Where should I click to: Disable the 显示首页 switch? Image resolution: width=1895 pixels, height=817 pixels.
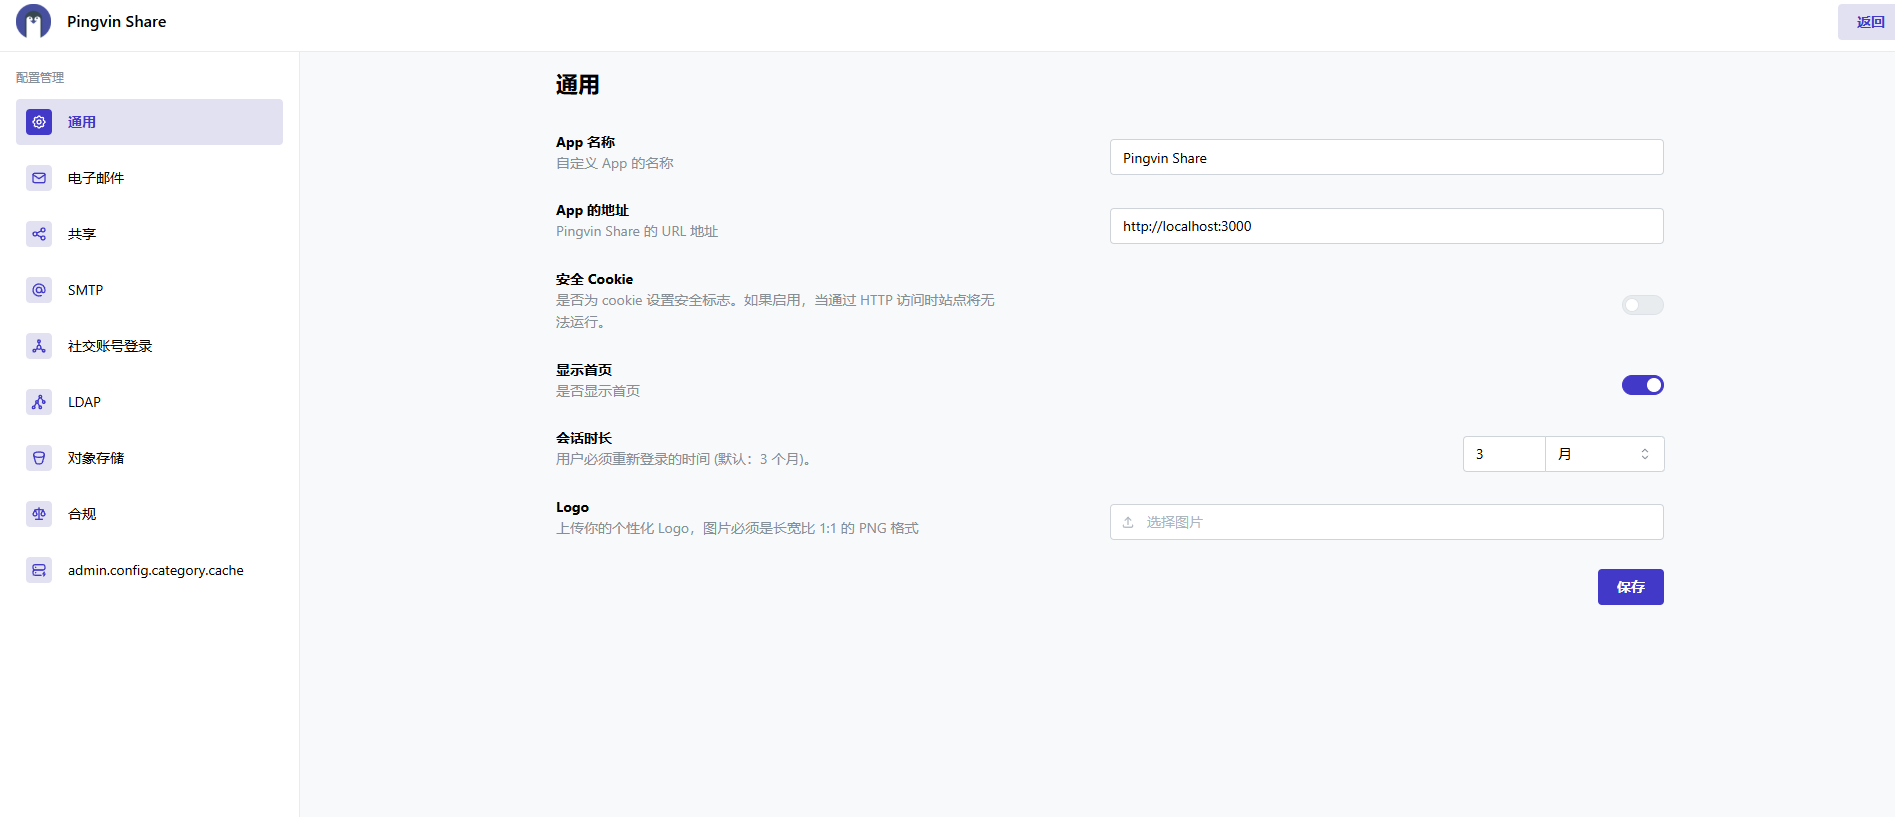1642,385
